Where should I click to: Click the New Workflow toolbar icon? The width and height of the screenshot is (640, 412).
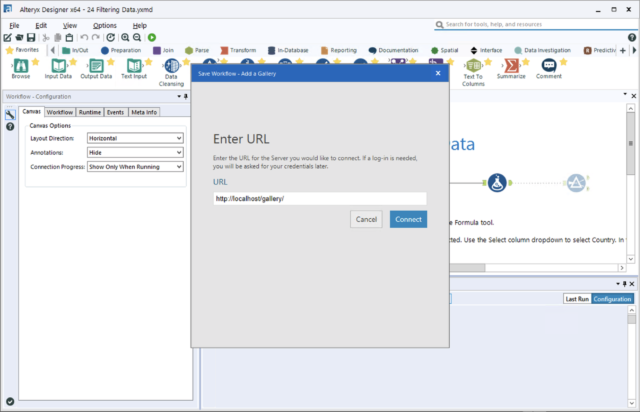click(7, 38)
